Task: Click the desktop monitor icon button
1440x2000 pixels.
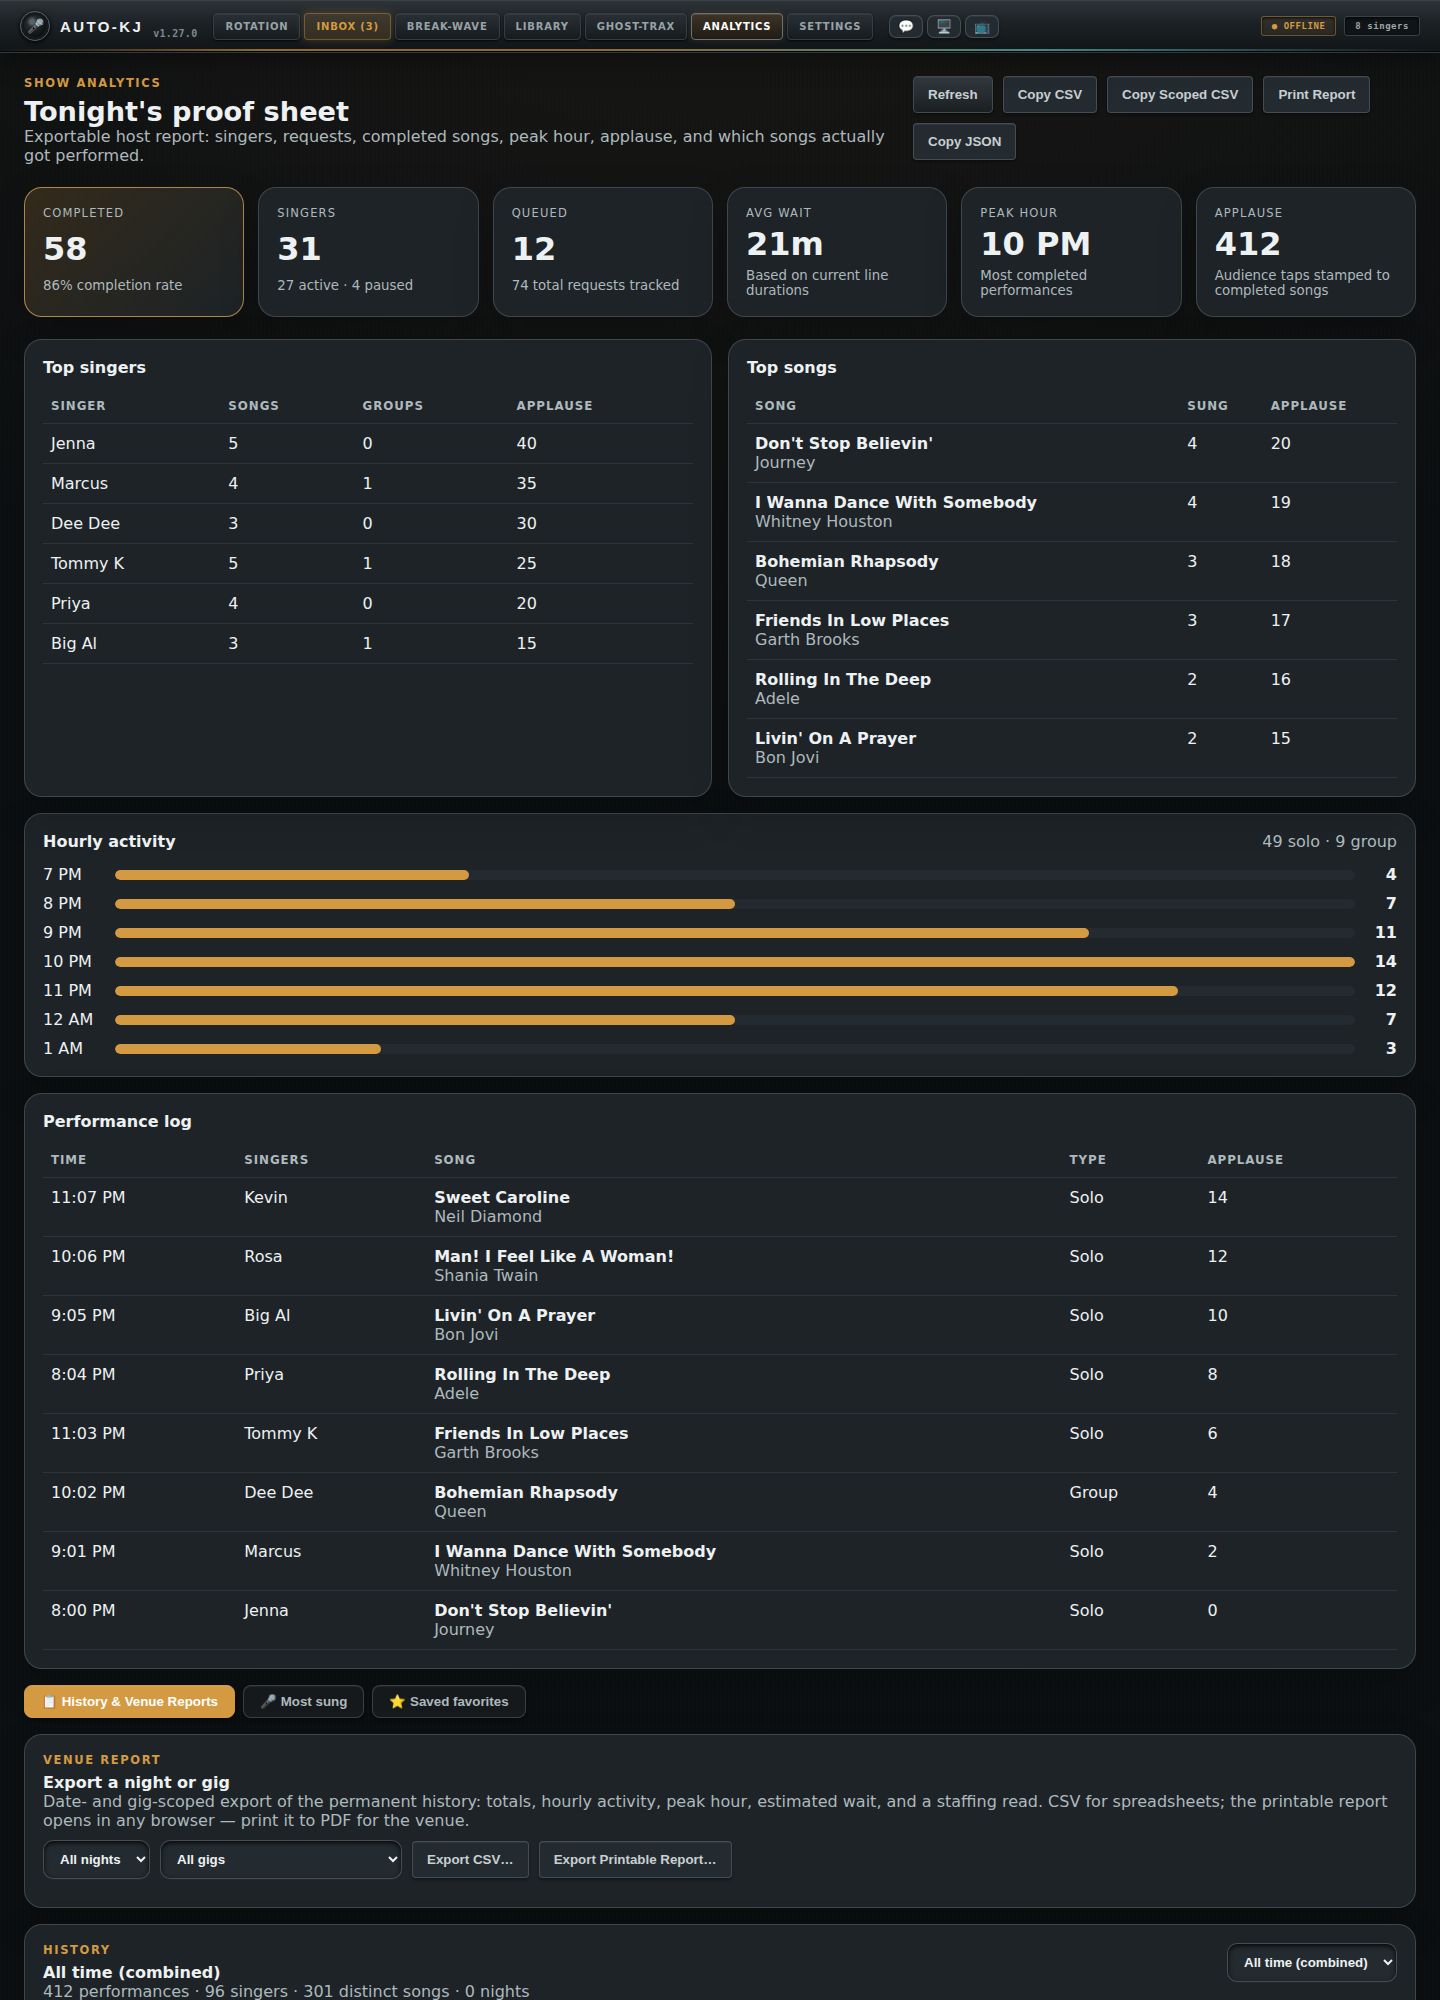Action: pos(944,27)
